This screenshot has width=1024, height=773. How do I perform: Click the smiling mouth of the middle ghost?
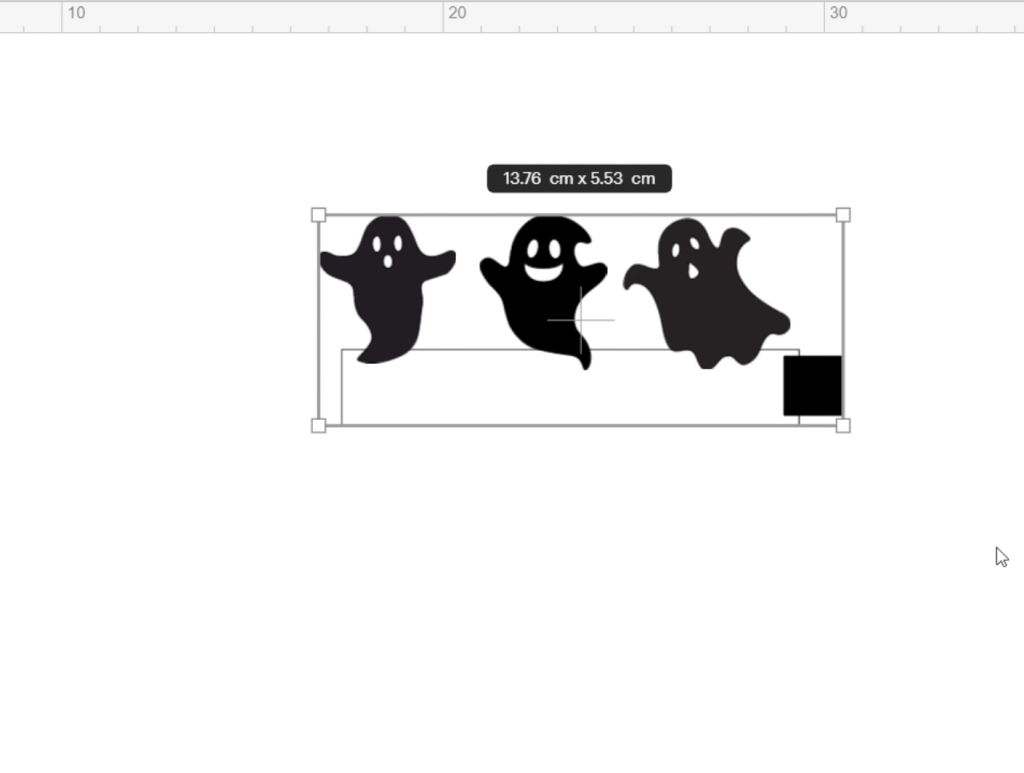pyautogui.click(x=542, y=271)
